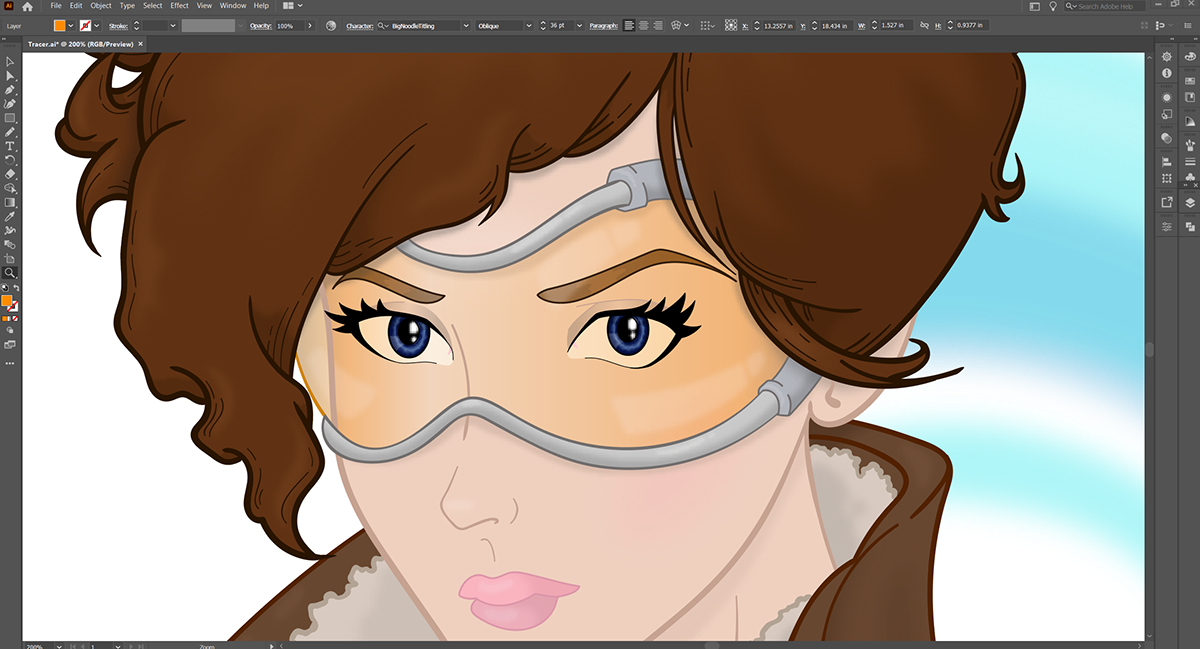The height and width of the screenshot is (649, 1200).
Task: Select the Zoom magnifier tool
Action: point(10,272)
